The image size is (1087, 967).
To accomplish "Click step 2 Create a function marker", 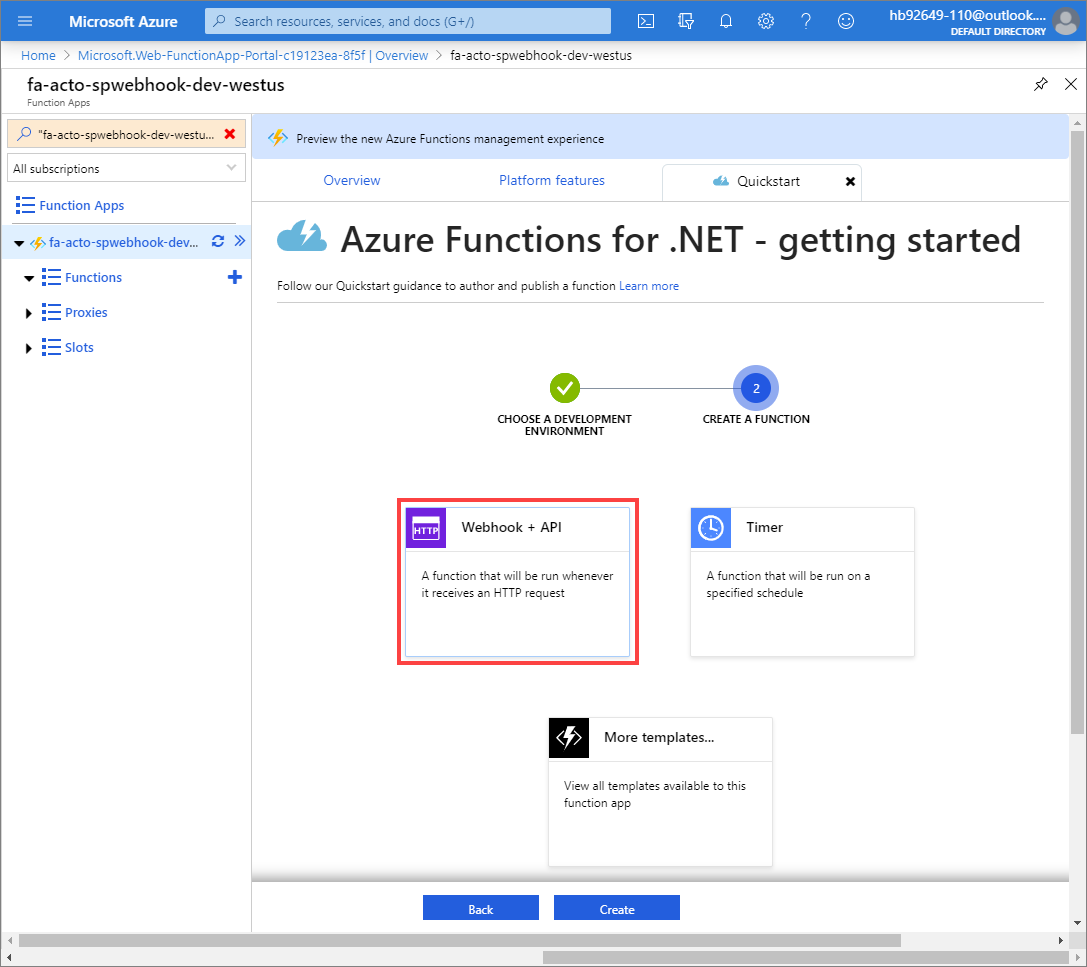I will click(x=756, y=388).
